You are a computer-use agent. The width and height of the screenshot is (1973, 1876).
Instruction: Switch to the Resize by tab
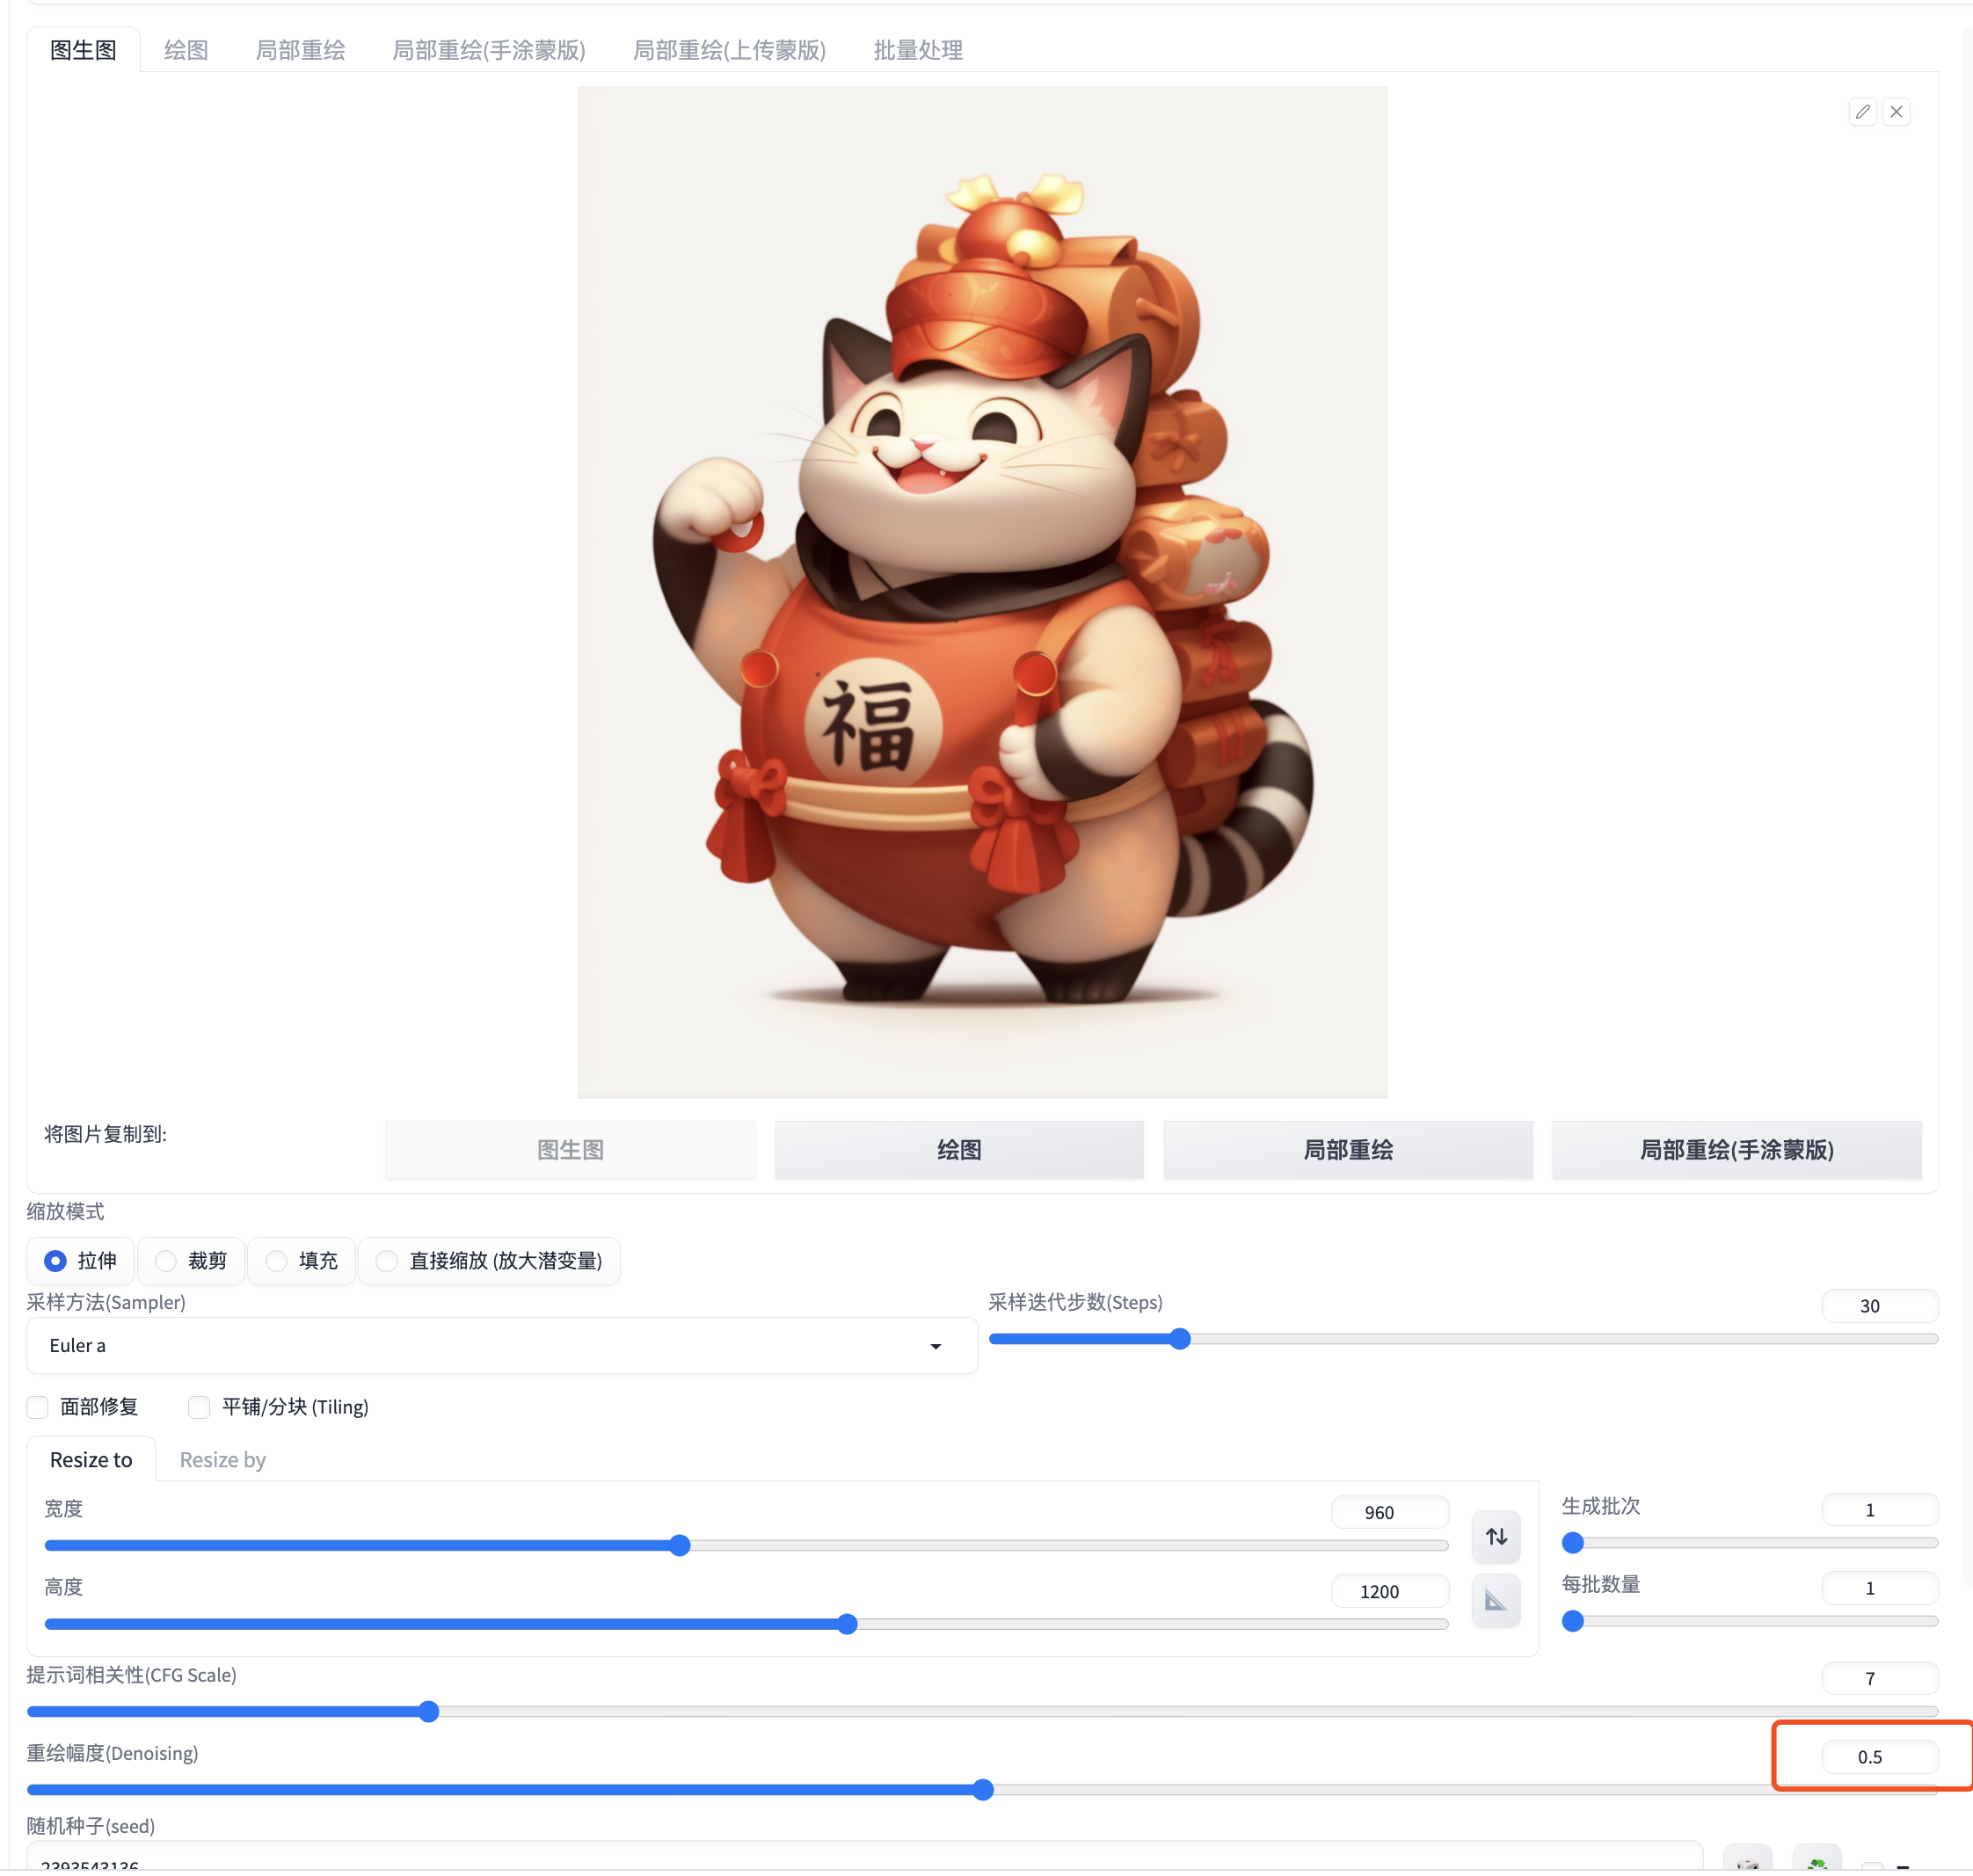(x=222, y=1460)
